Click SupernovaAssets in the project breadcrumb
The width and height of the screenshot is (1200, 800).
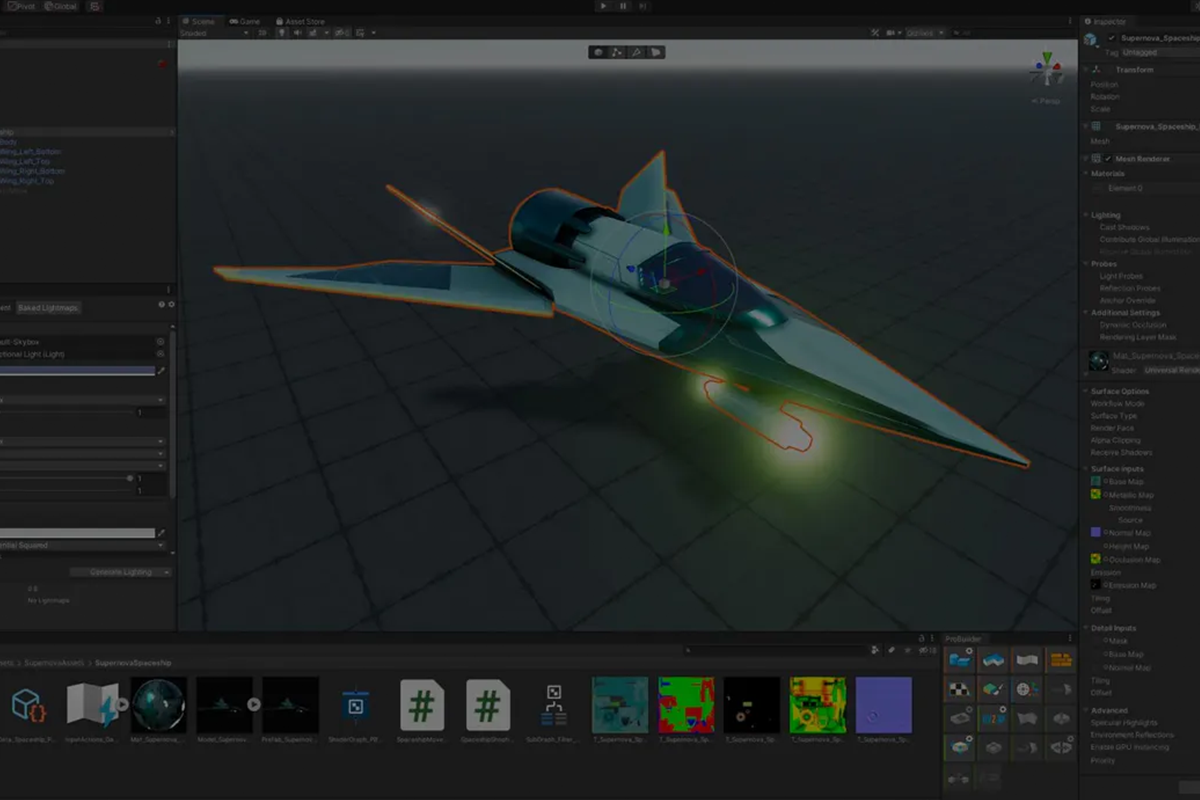[x=56, y=662]
